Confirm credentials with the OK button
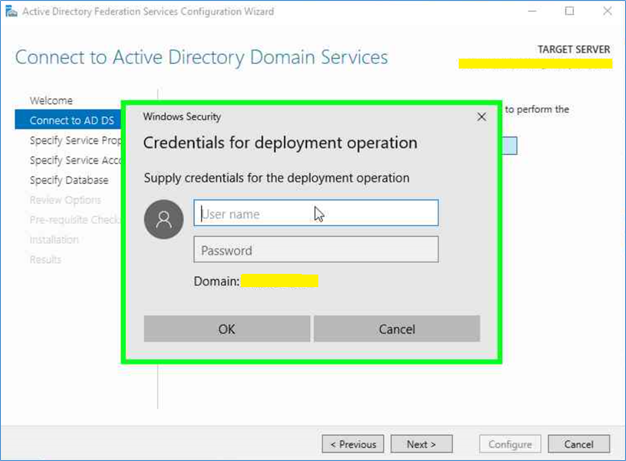Screen dimensions: 626x461 [227, 329]
